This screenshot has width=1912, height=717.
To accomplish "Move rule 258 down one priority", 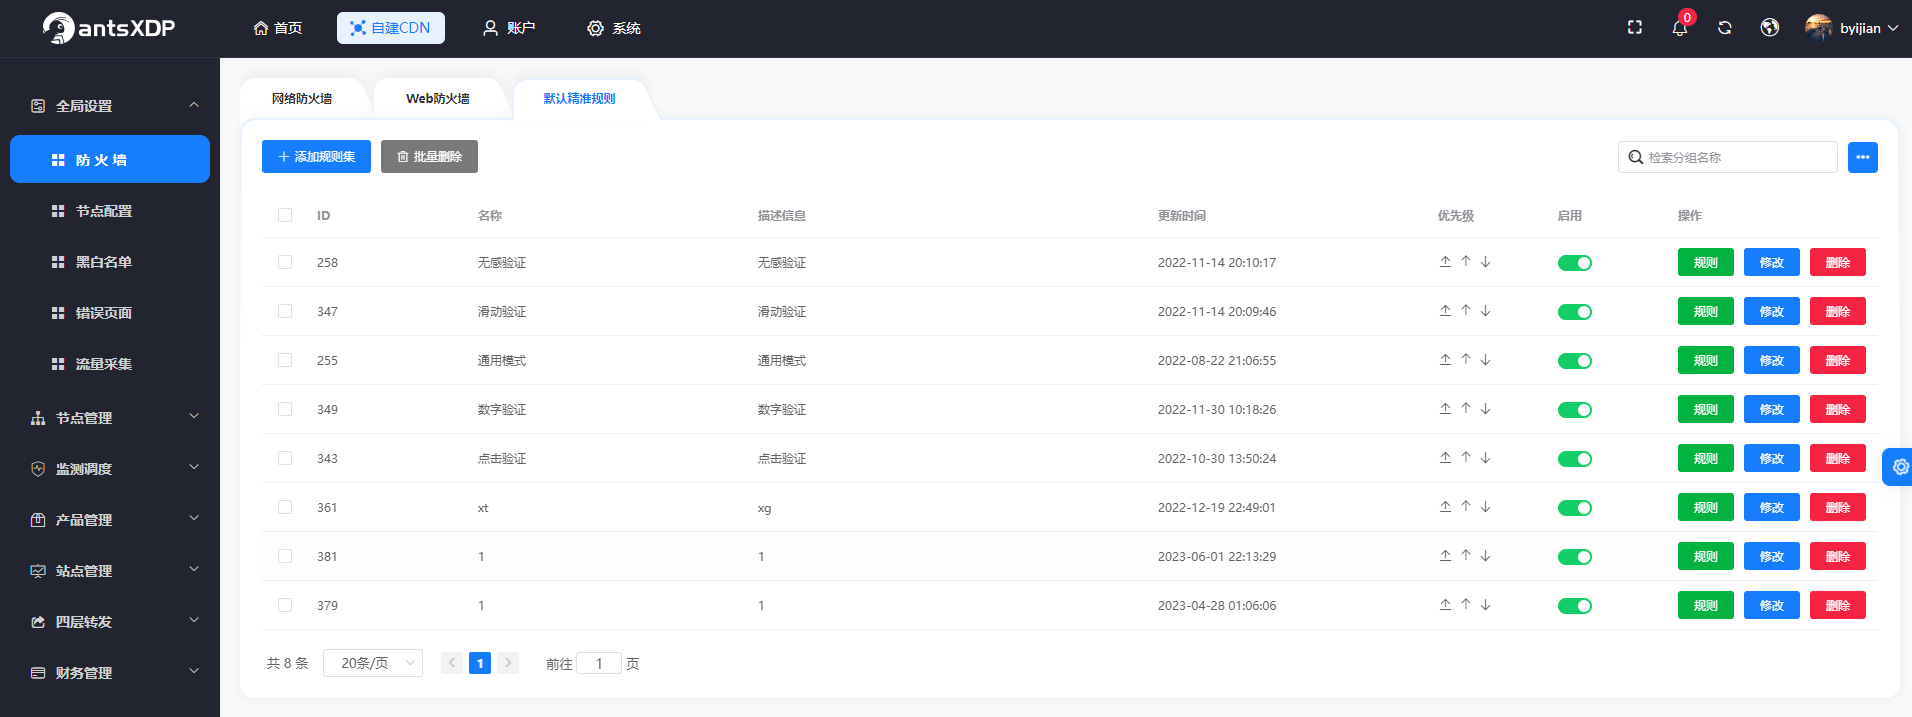I will tap(1486, 262).
